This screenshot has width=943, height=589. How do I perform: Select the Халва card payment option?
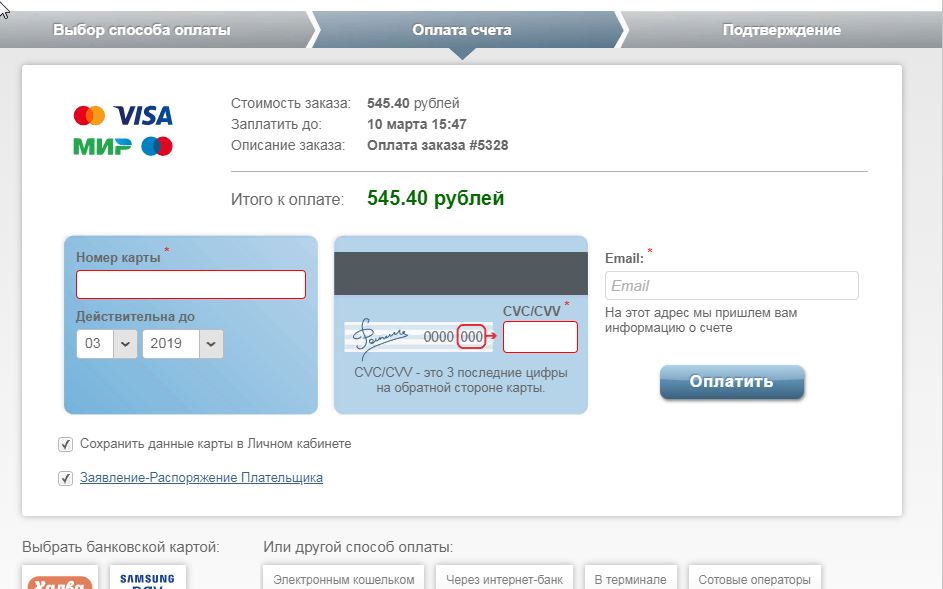60,578
